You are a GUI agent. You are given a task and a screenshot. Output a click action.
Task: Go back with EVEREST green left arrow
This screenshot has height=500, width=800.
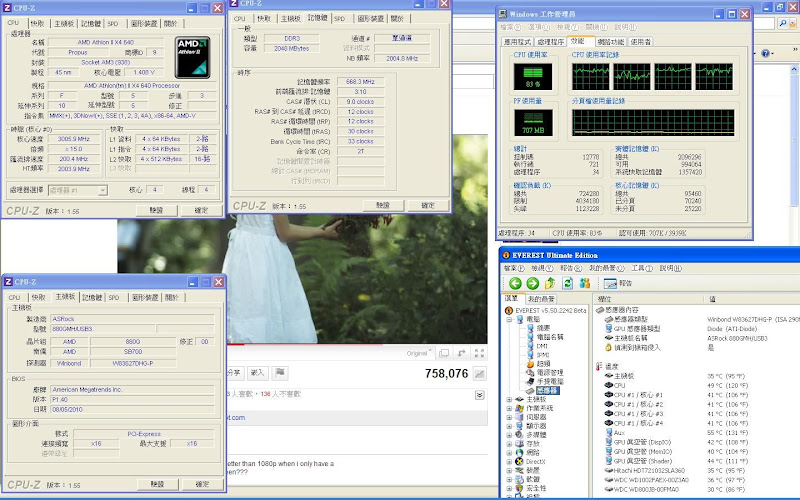515,283
